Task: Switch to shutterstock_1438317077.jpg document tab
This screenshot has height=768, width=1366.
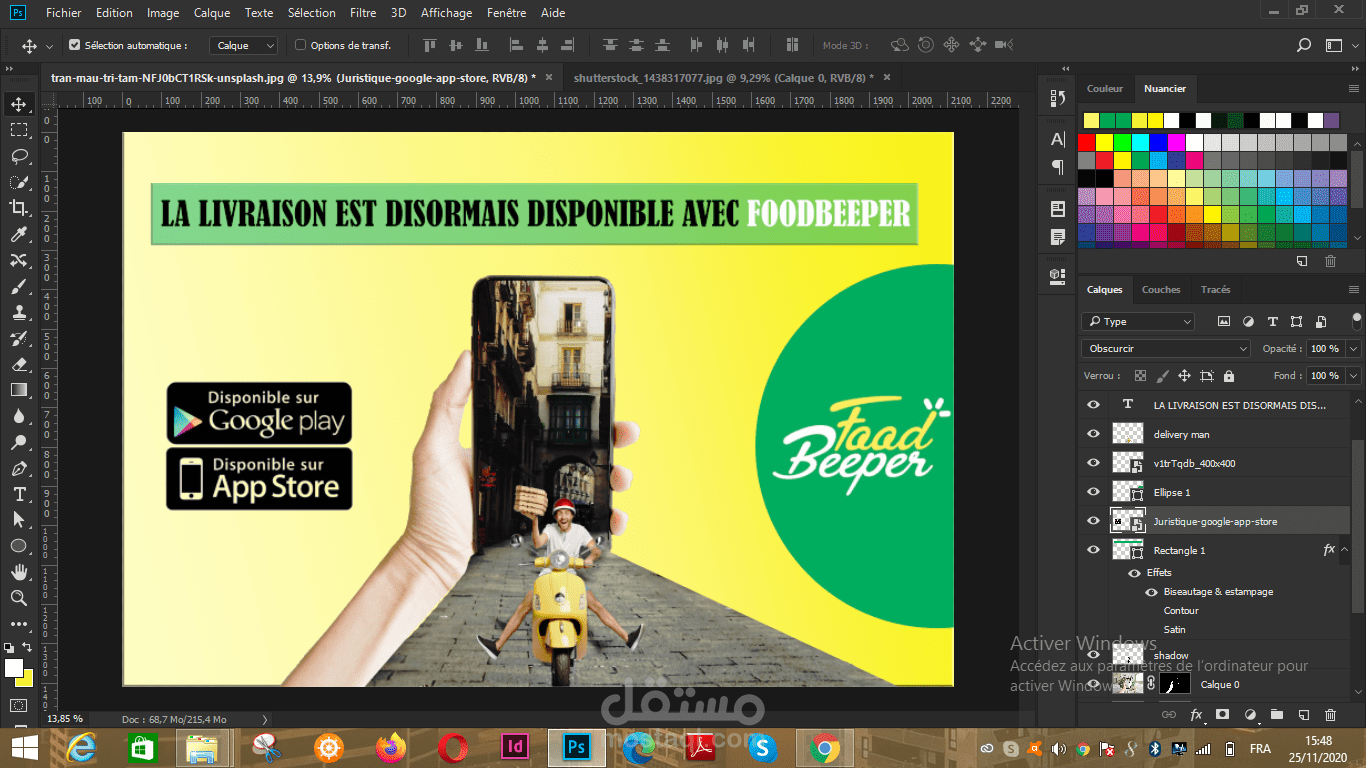Action: pyautogui.click(x=723, y=77)
